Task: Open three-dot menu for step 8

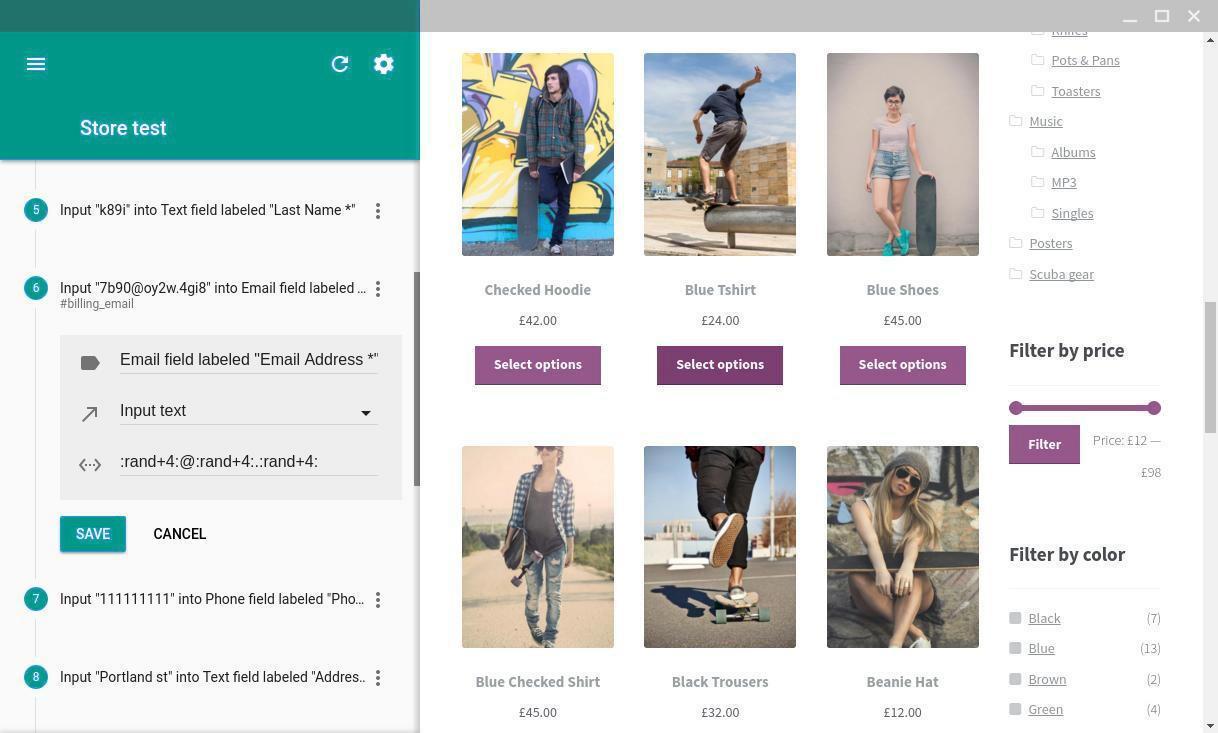Action: (378, 678)
